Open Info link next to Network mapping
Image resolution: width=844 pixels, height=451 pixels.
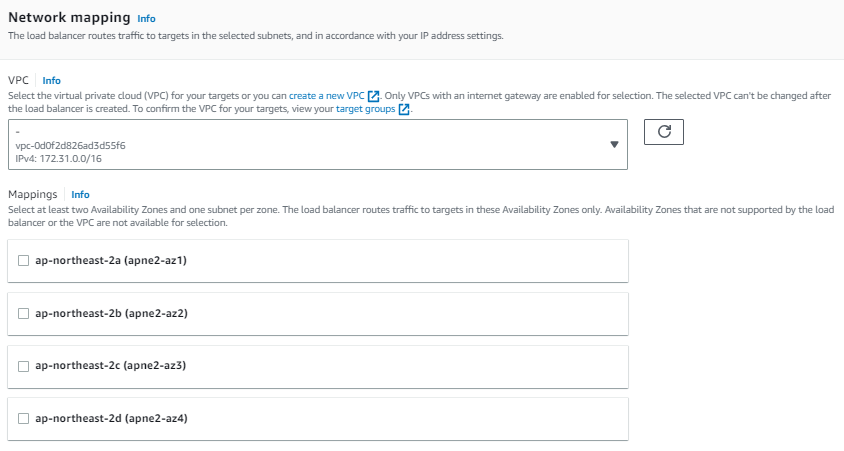(x=146, y=18)
